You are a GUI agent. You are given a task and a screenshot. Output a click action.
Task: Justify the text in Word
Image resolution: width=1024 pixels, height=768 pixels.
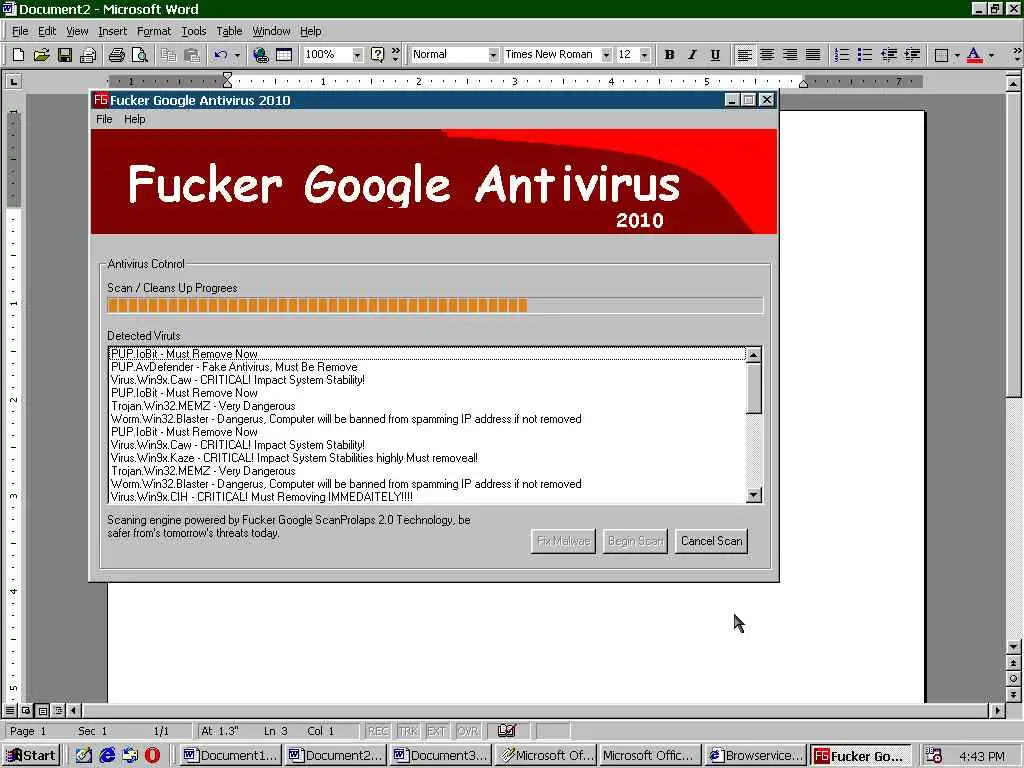point(813,55)
